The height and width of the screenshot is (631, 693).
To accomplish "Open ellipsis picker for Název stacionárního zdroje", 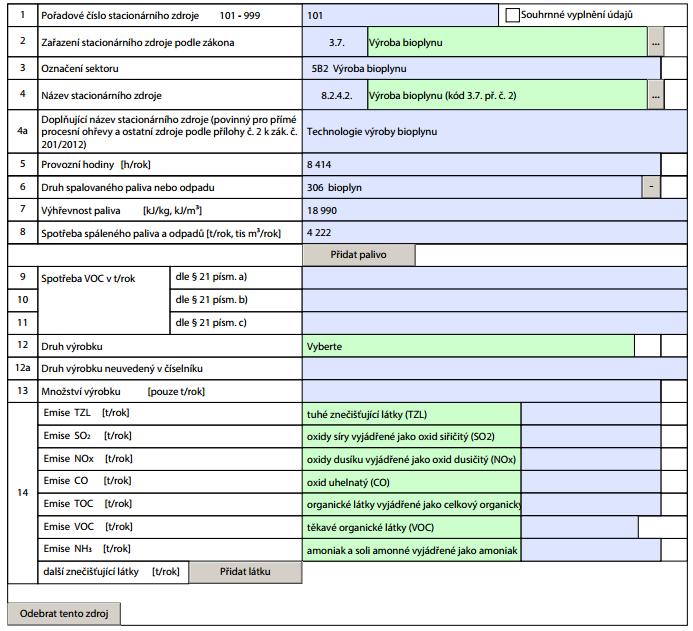I will (x=655, y=95).
